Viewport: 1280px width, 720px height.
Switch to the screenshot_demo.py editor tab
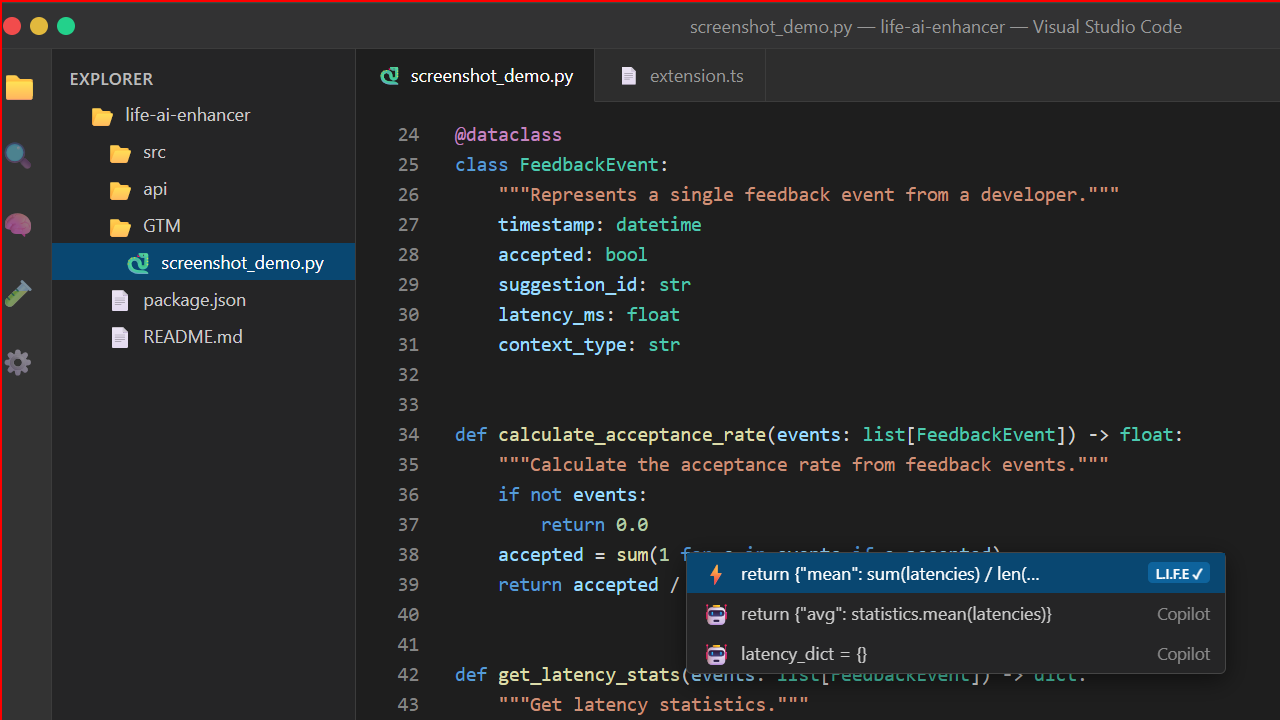coord(475,76)
